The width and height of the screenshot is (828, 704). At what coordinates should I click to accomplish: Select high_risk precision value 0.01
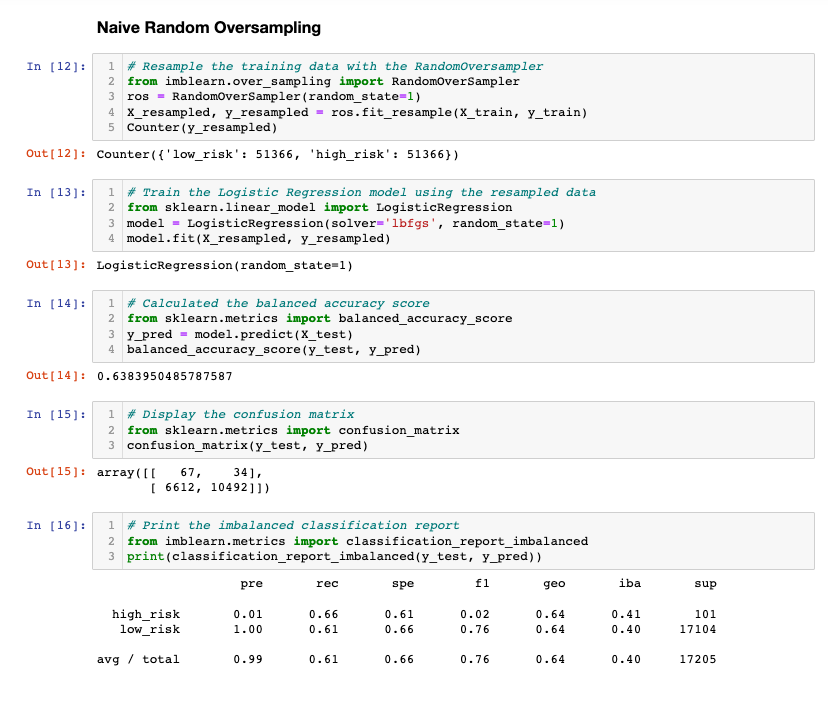[248, 615]
